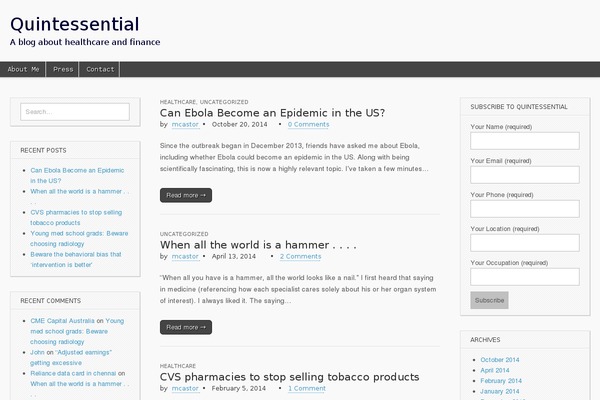This screenshot has width=600, height=400.
Task: Open Reliance data card in chennai link
Action: [73, 373]
